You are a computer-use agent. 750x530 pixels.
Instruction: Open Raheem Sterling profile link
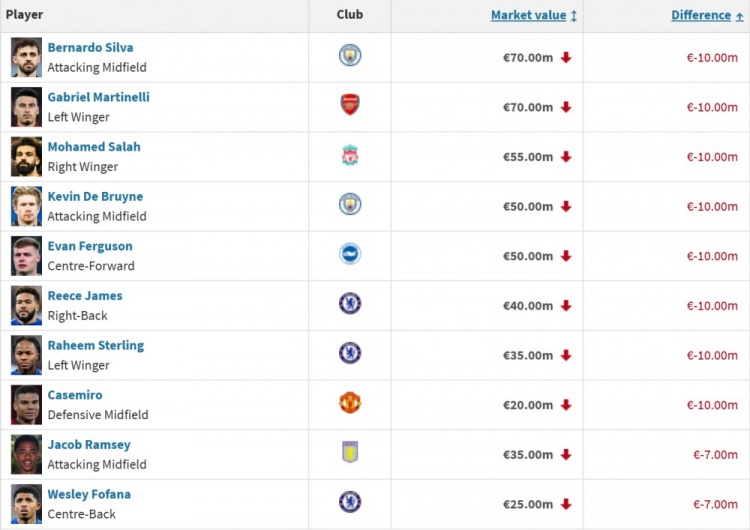click(96, 345)
